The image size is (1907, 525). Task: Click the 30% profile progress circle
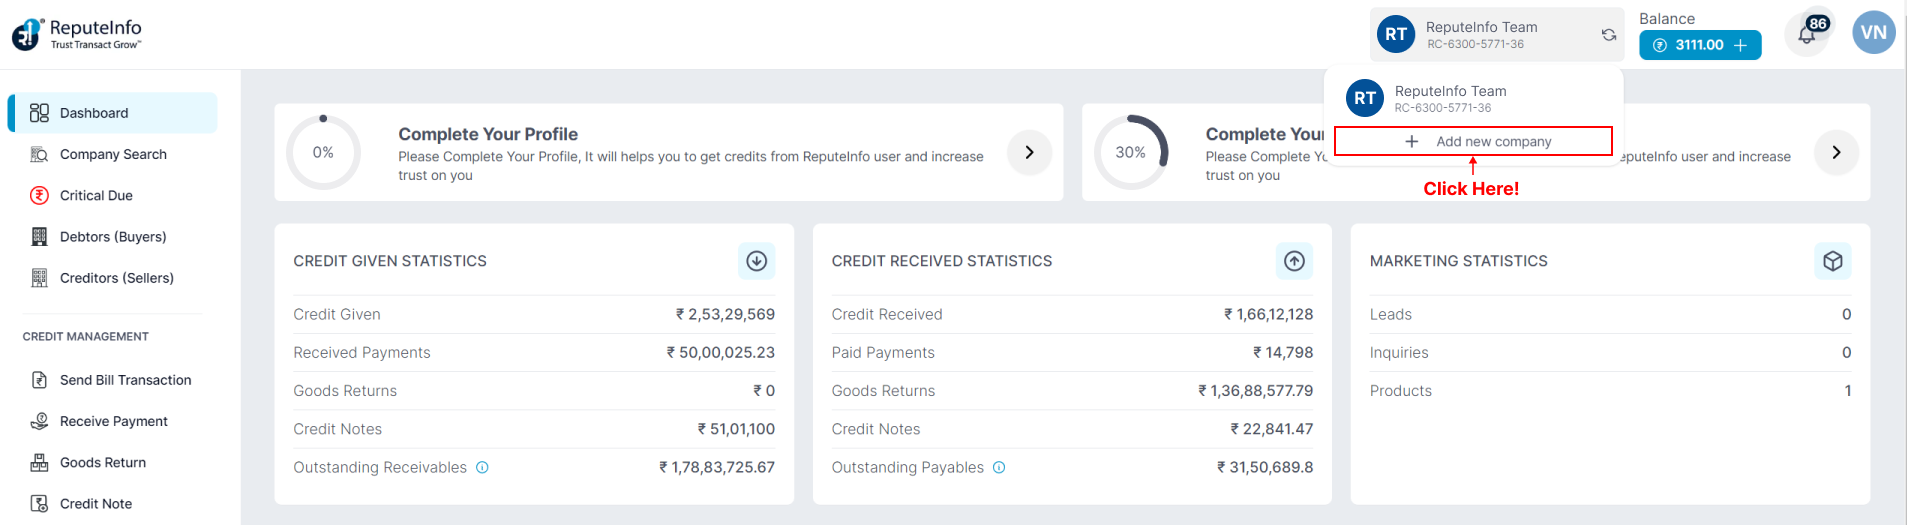click(x=1130, y=153)
